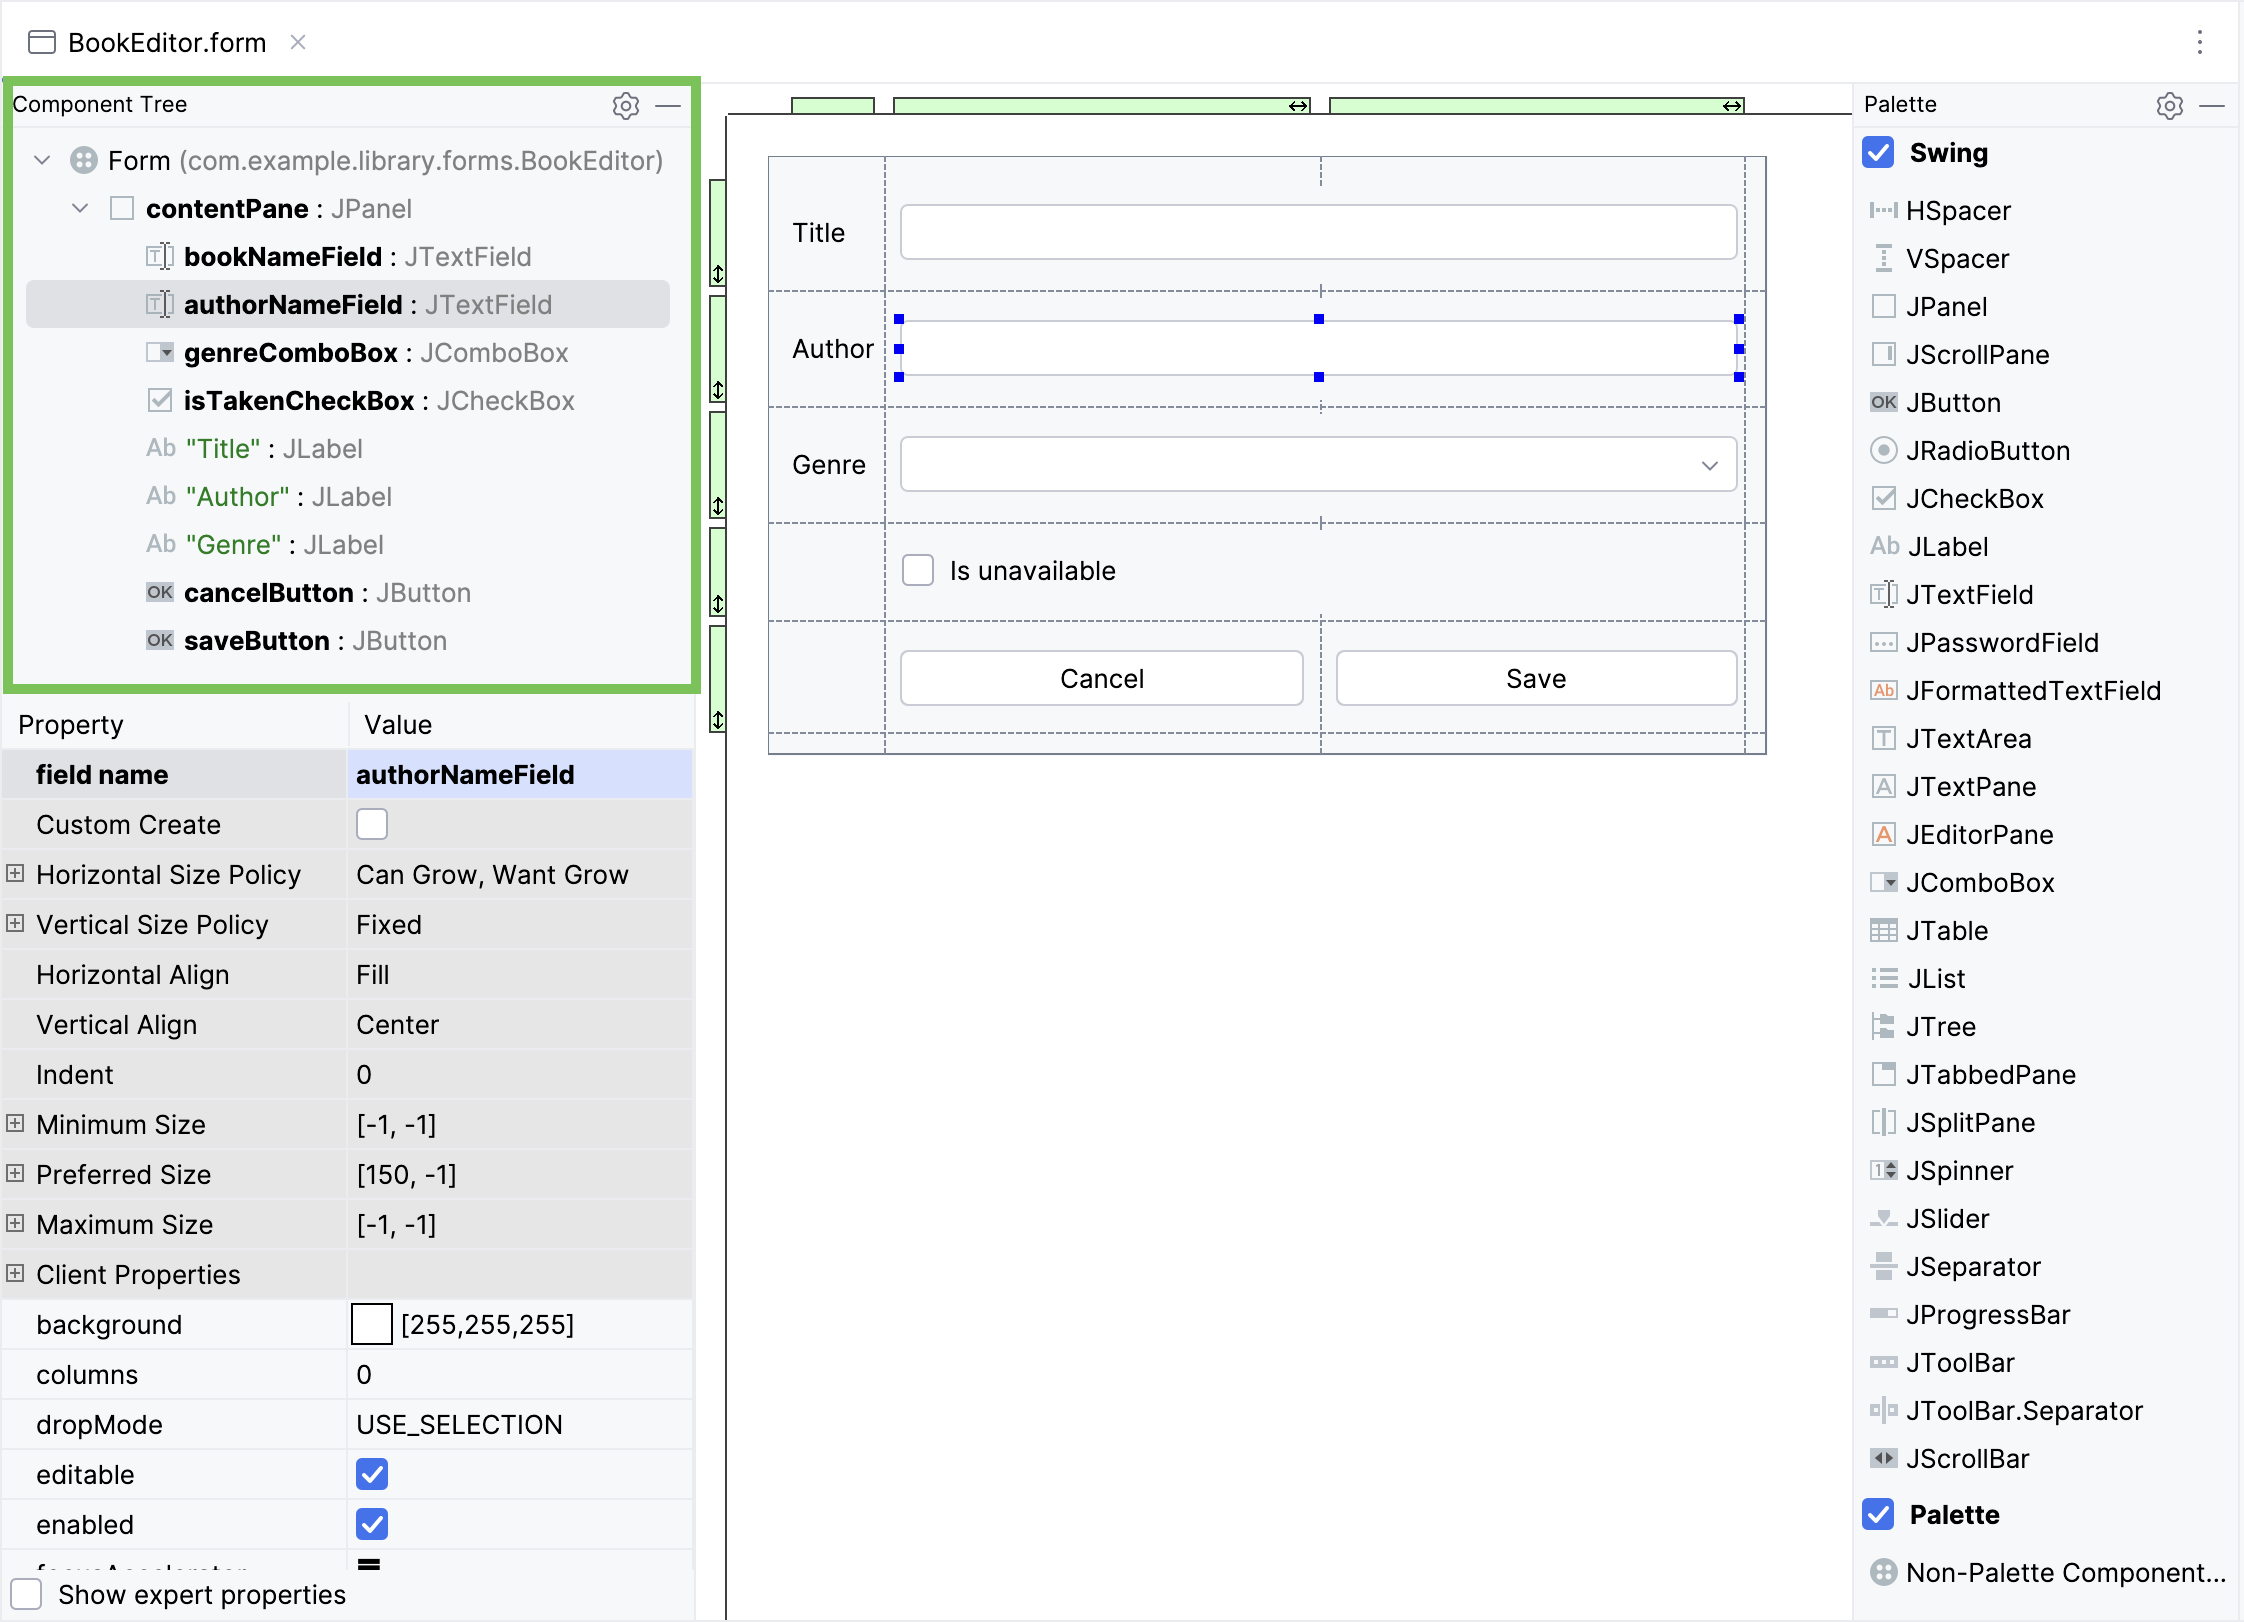Open the Genre combo box dropdown
The height and width of the screenshot is (1622, 2244).
click(1708, 464)
